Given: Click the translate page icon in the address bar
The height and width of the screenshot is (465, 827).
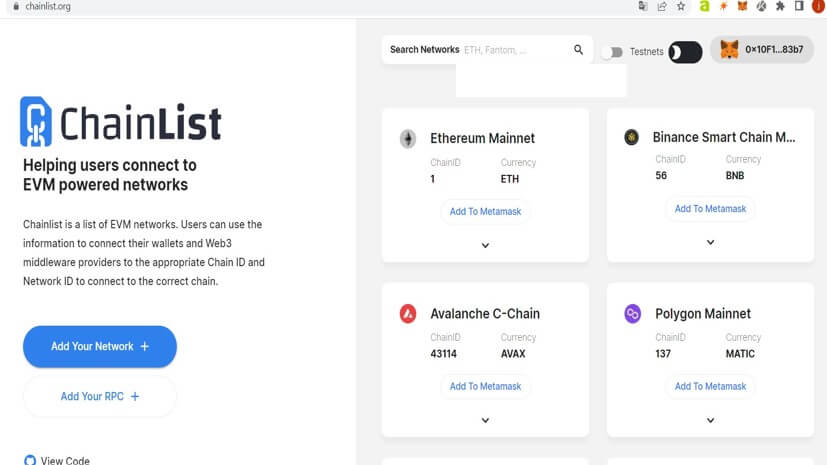Looking at the screenshot, I should [643, 6].
